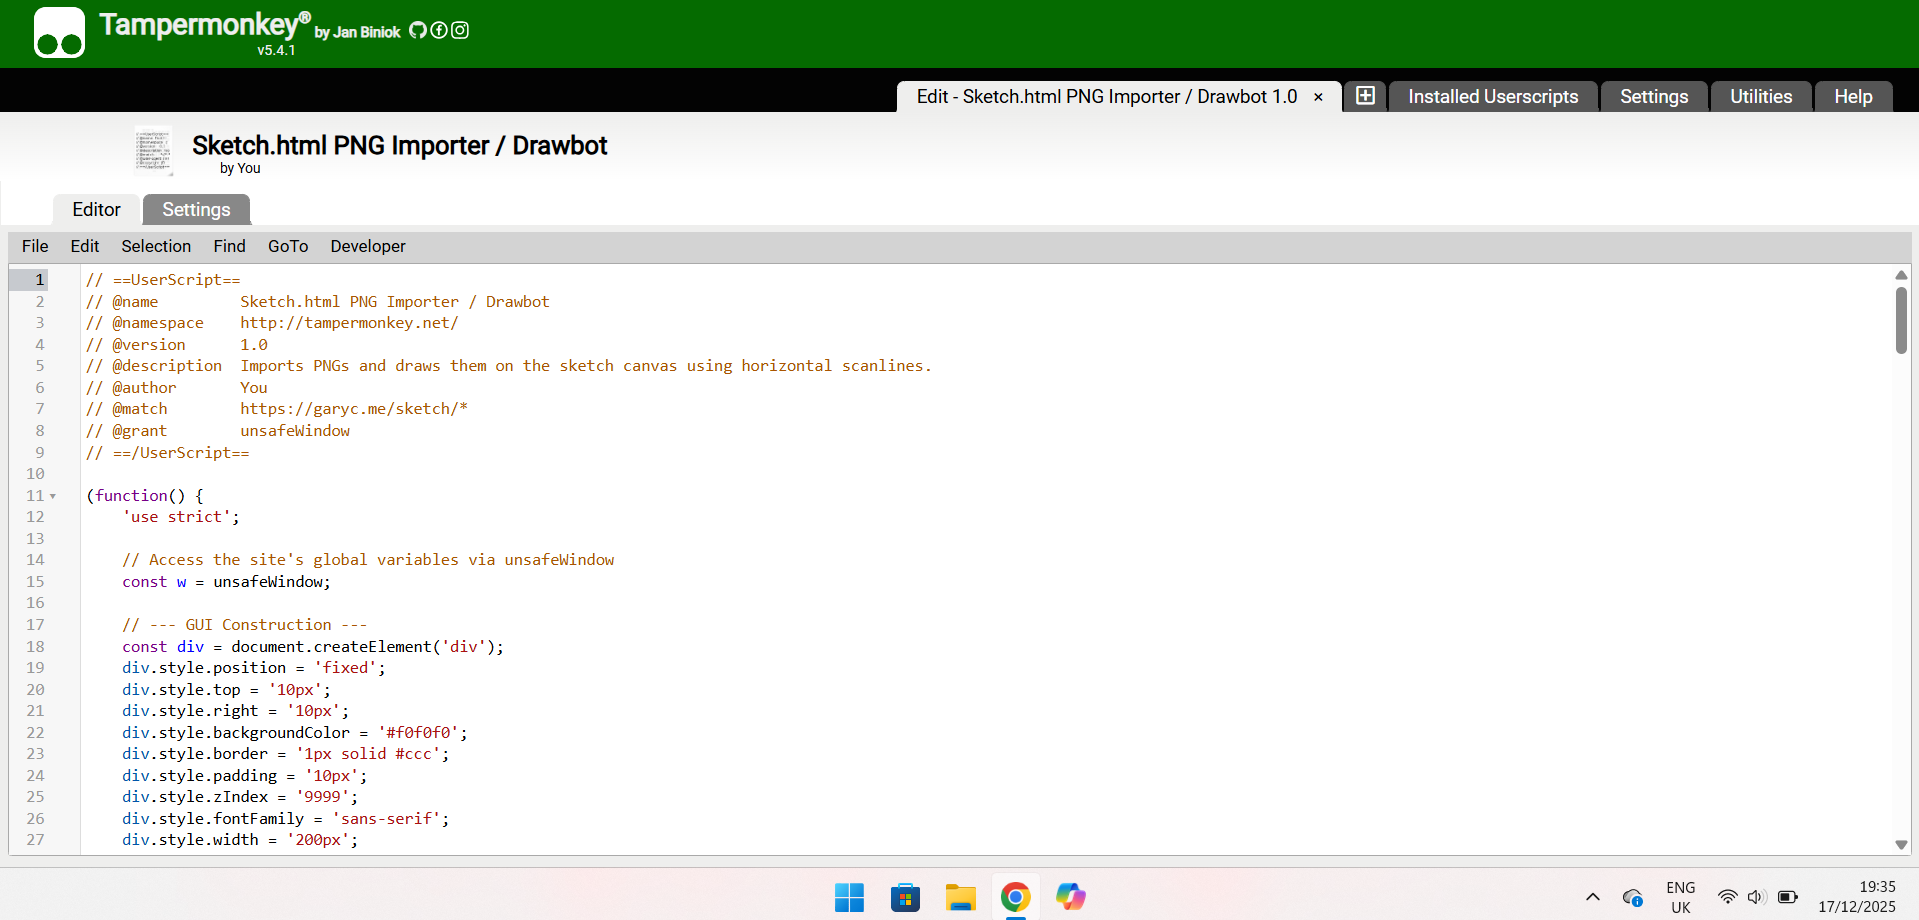1919x920 pixels.
Task: Click the Tampermonkey logo icon
Action: [x=59, y=33]
